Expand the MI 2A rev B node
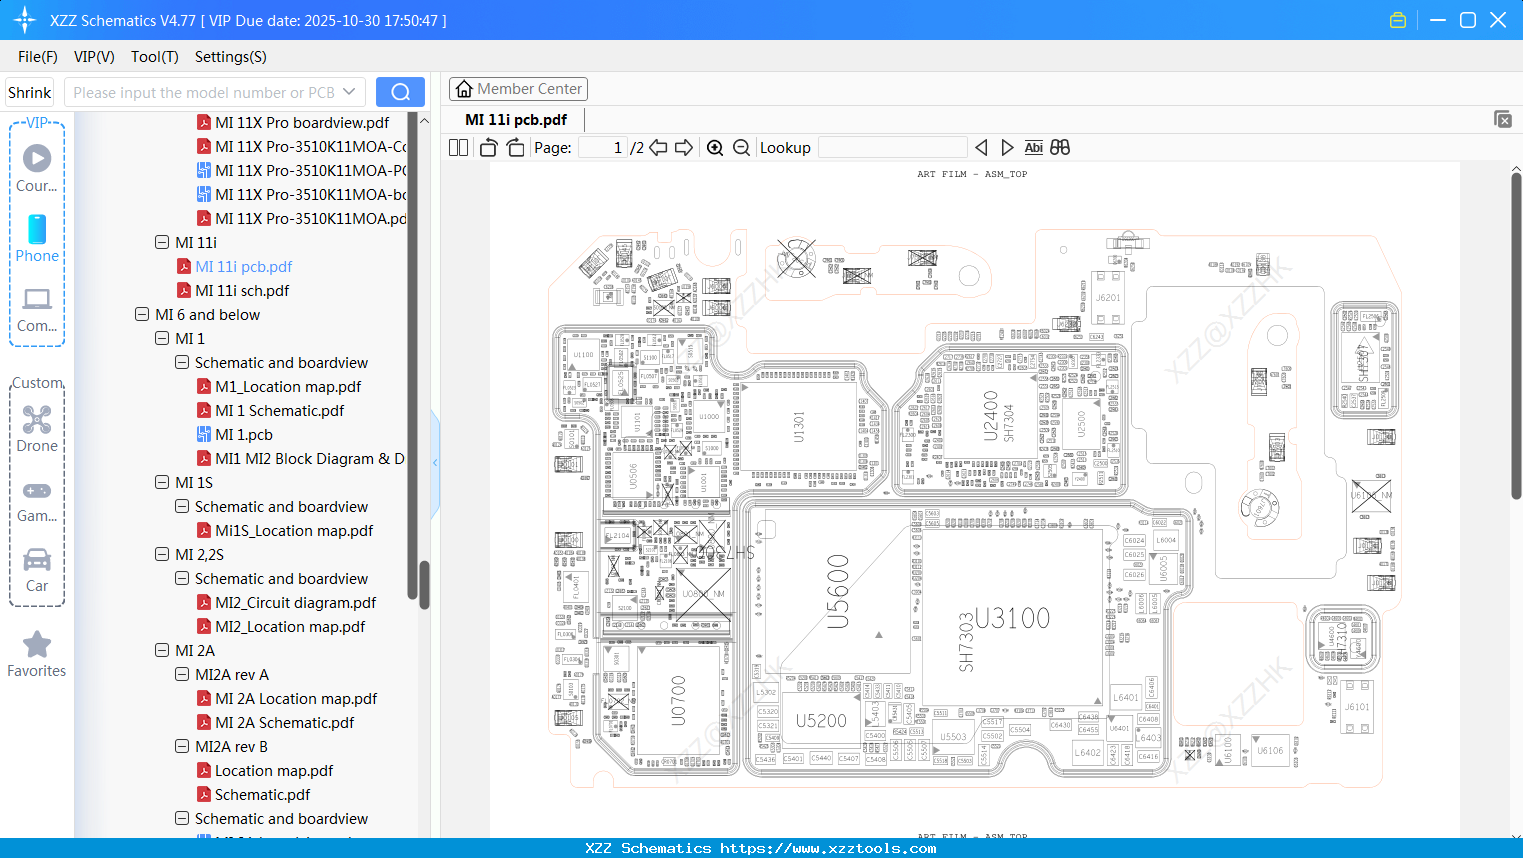 point(181,746)
